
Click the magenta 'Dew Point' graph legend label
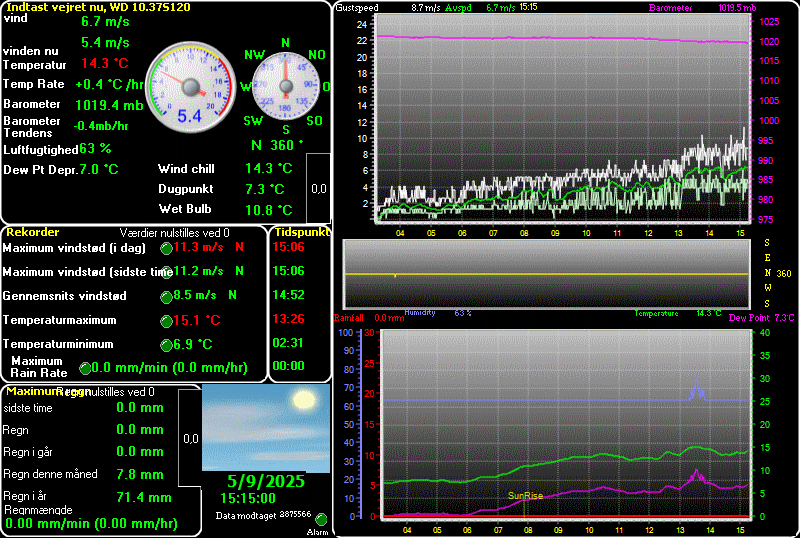(x=748, y=318)
